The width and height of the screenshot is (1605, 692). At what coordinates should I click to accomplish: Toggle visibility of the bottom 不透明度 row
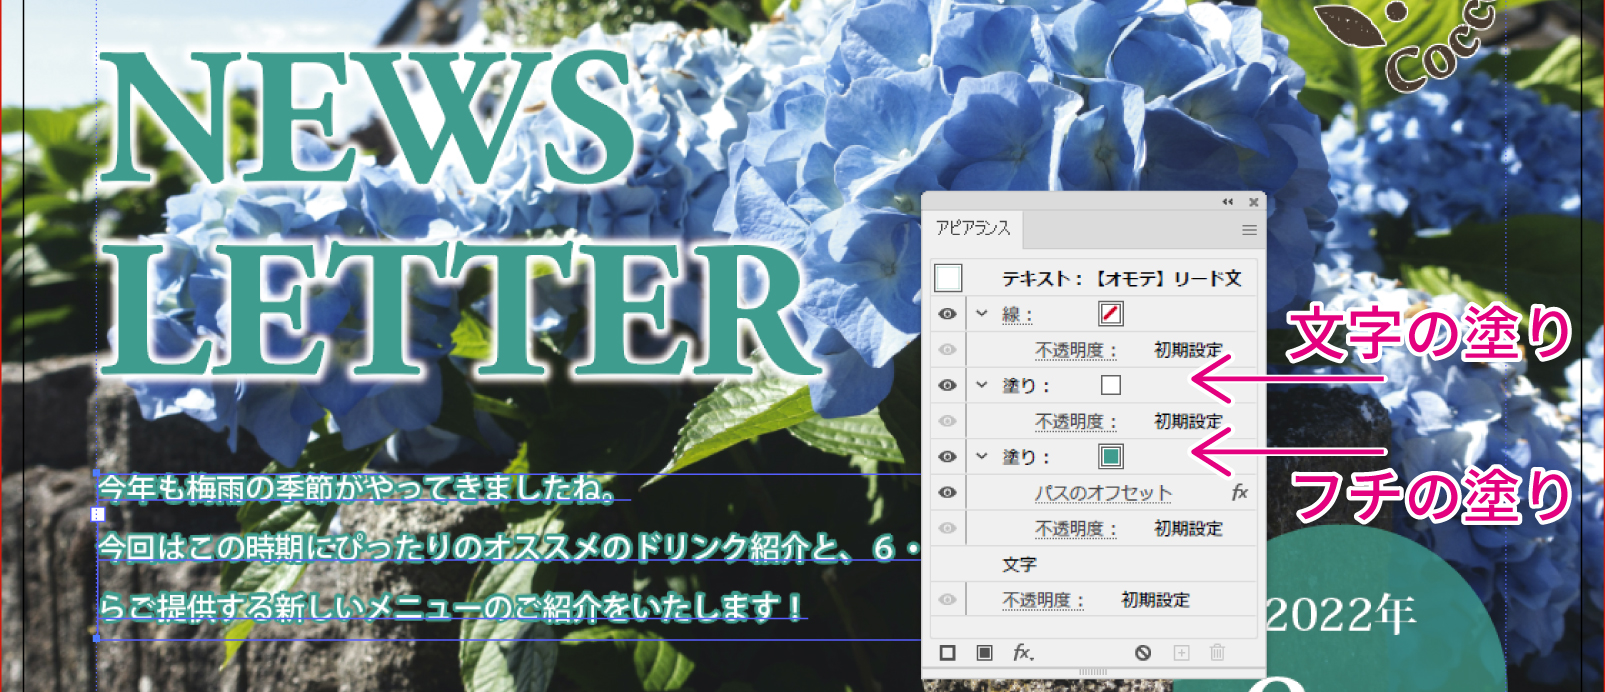[x=947, y=600]
